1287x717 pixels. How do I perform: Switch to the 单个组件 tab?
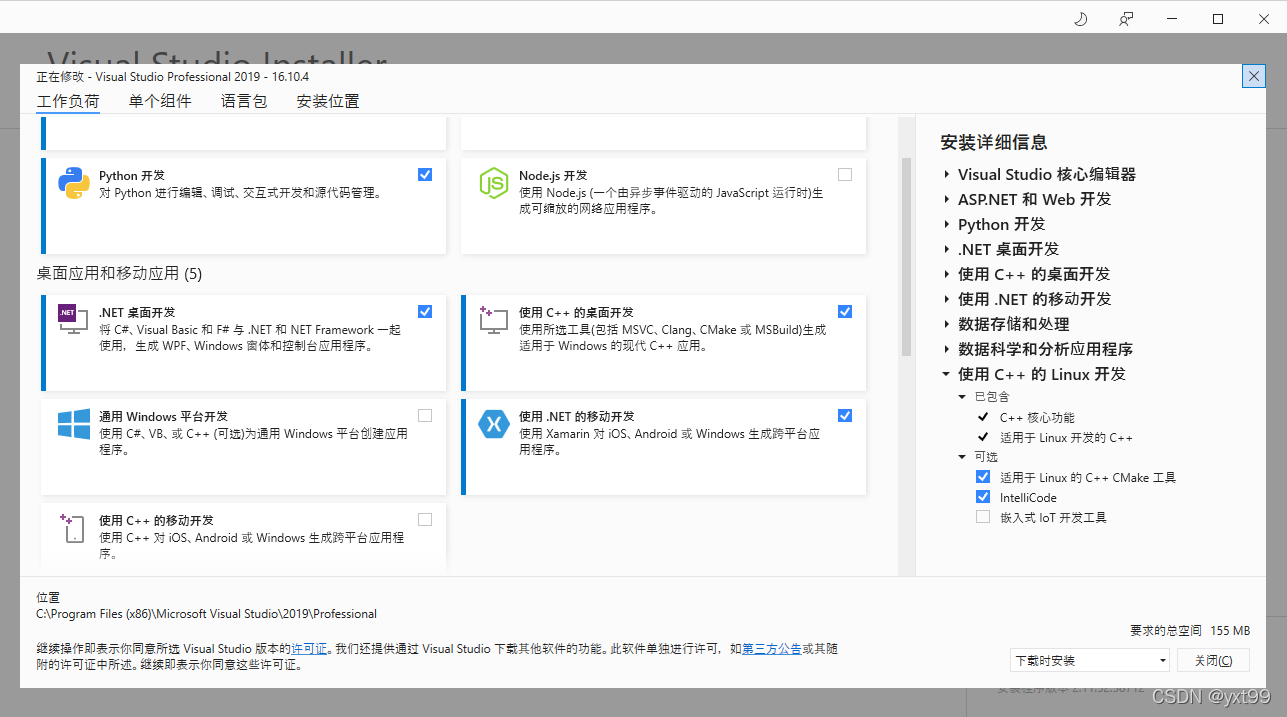coord(160,101)
